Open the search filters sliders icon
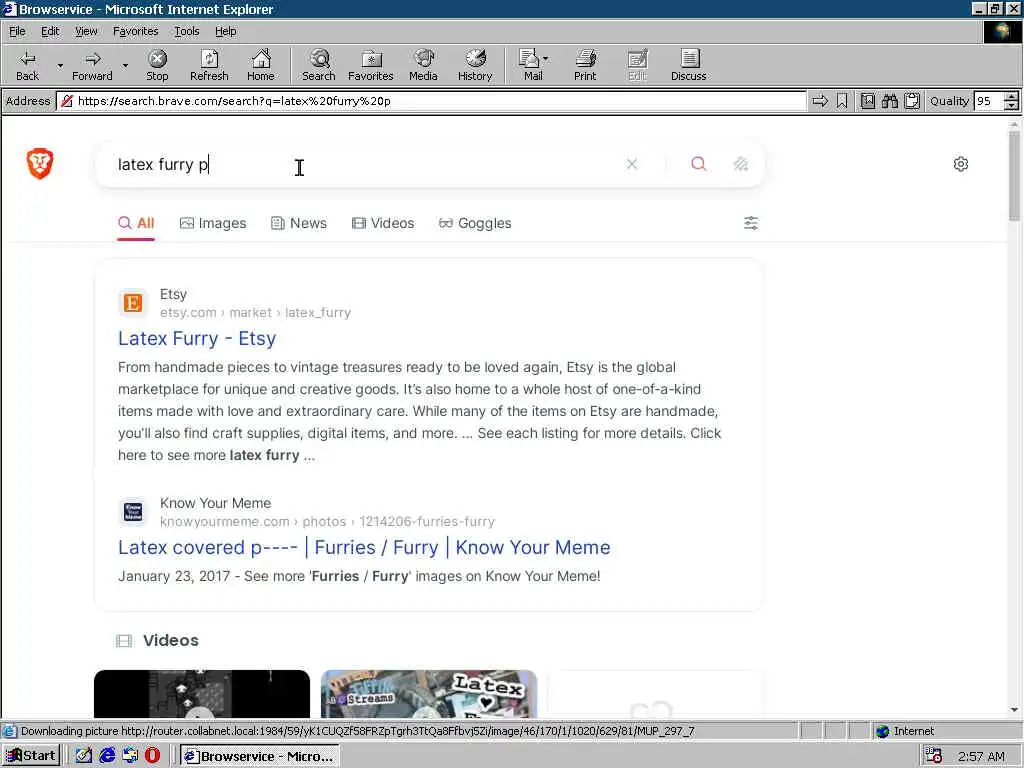Image resolution: width=1024 pixels, height=768 pixels. [x=751, y=223]
